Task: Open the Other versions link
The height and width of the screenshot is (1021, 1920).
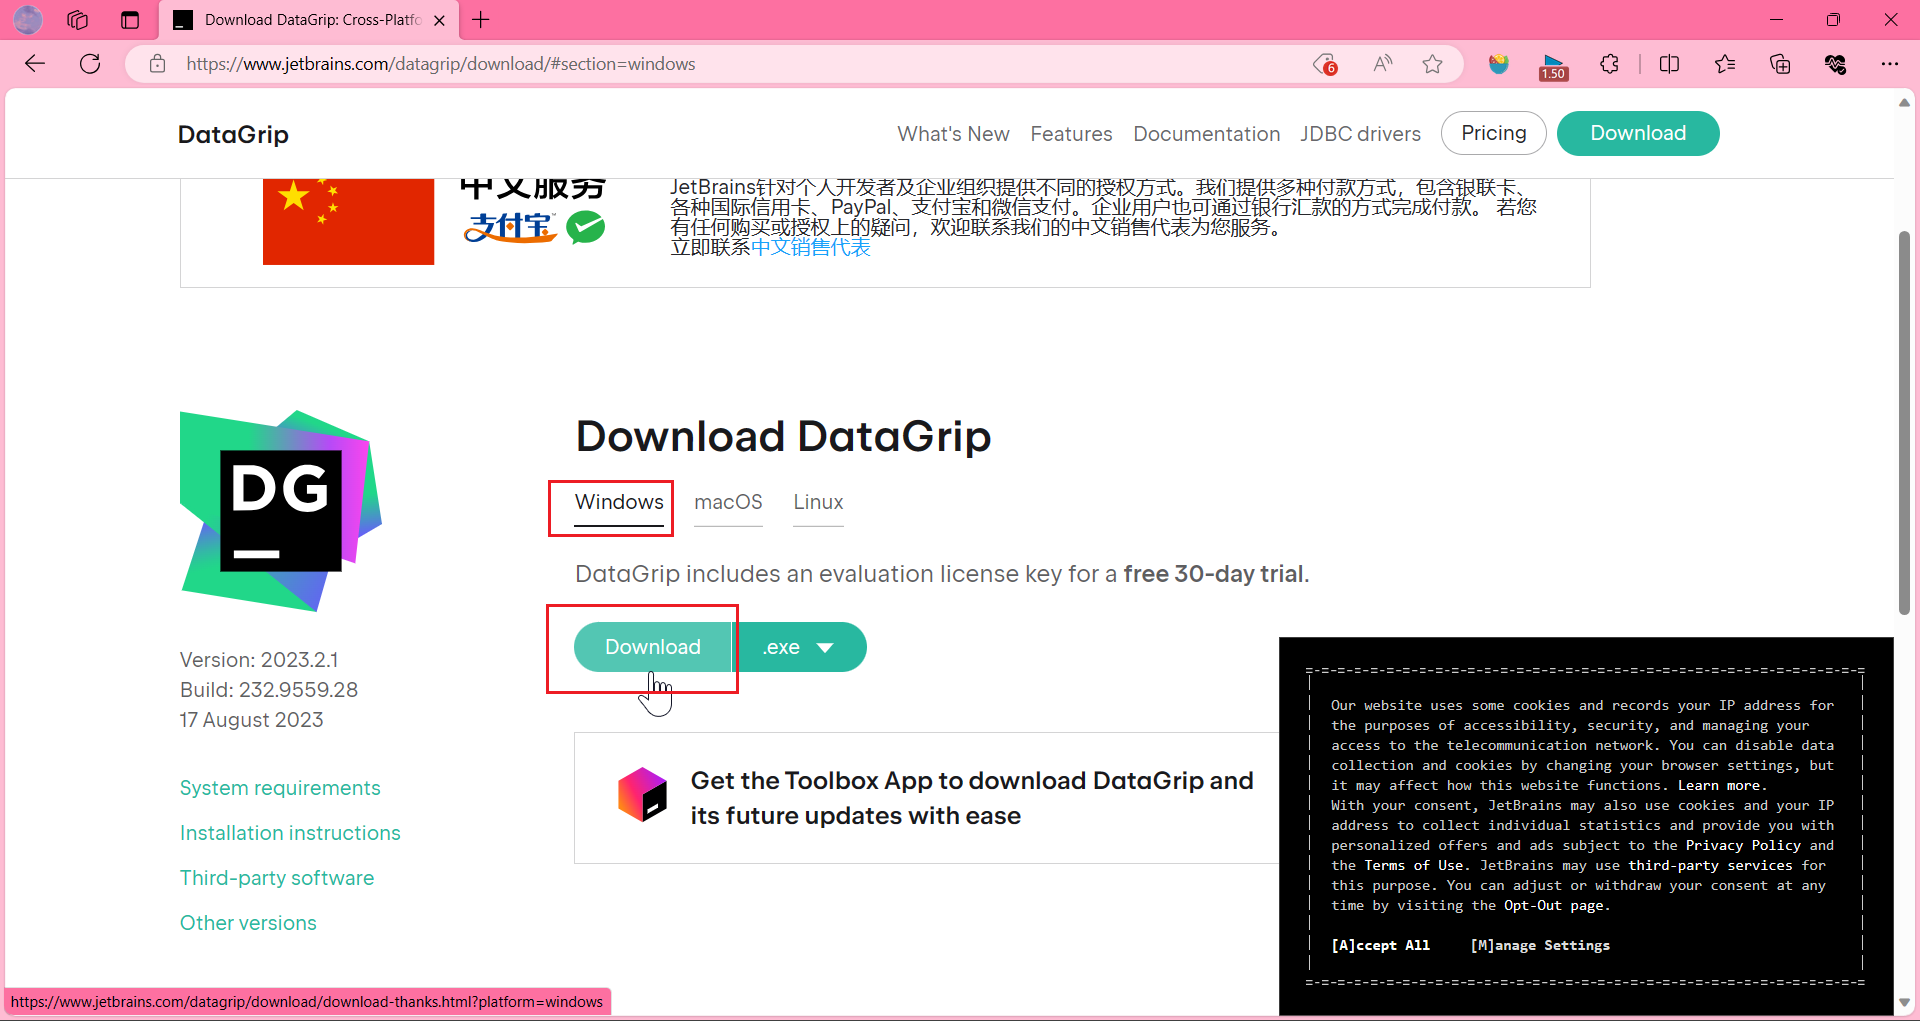Action: click(248, 923)
